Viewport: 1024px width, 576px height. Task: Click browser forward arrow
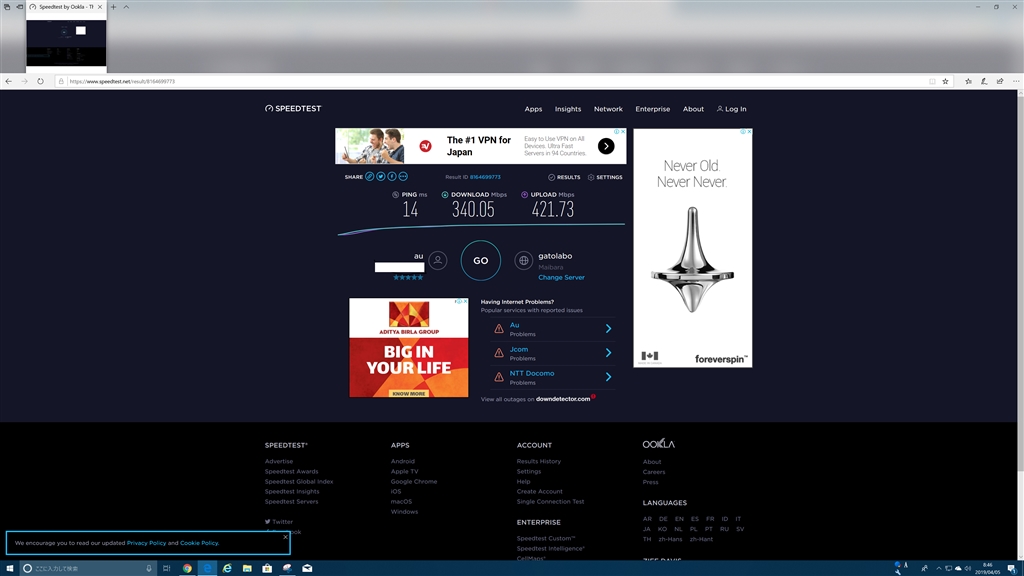point(24,82)
